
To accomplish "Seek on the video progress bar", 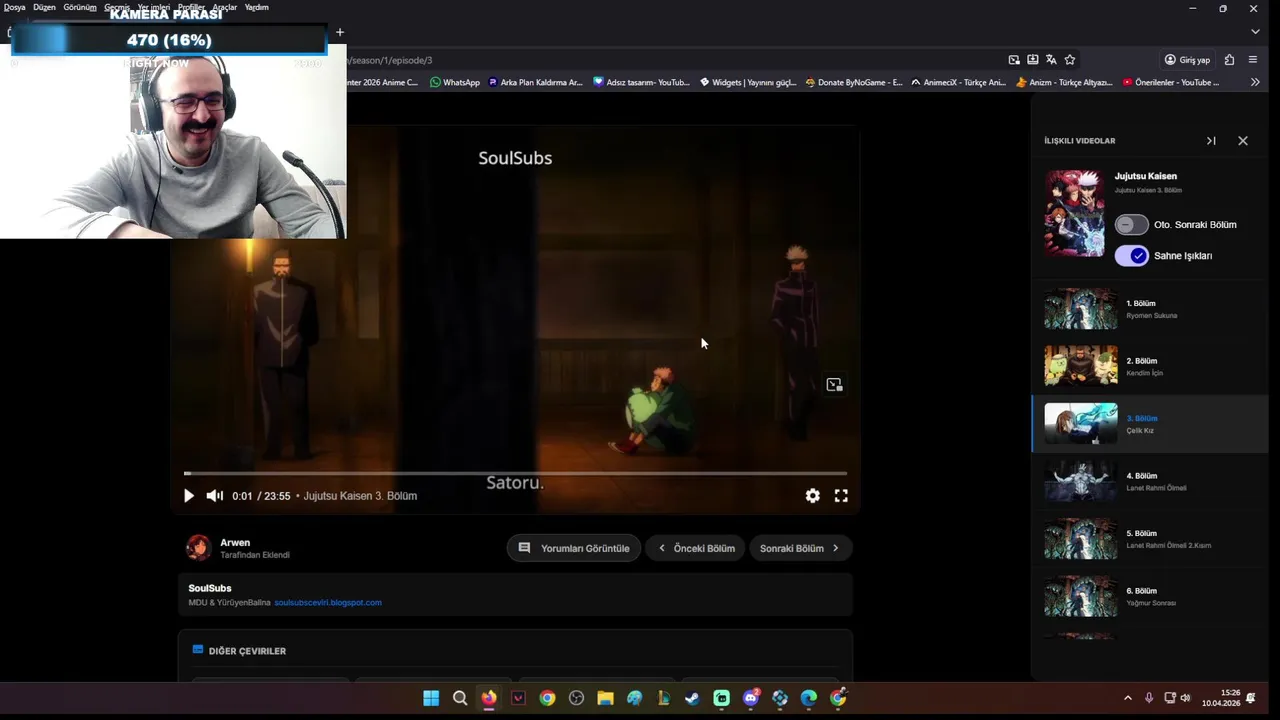I will coord(515,473).
